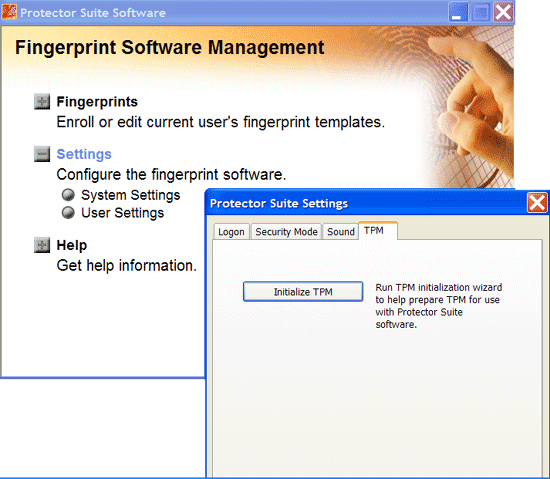Open the Help heading
Screen dimensions: 550x479
[72, 245]
